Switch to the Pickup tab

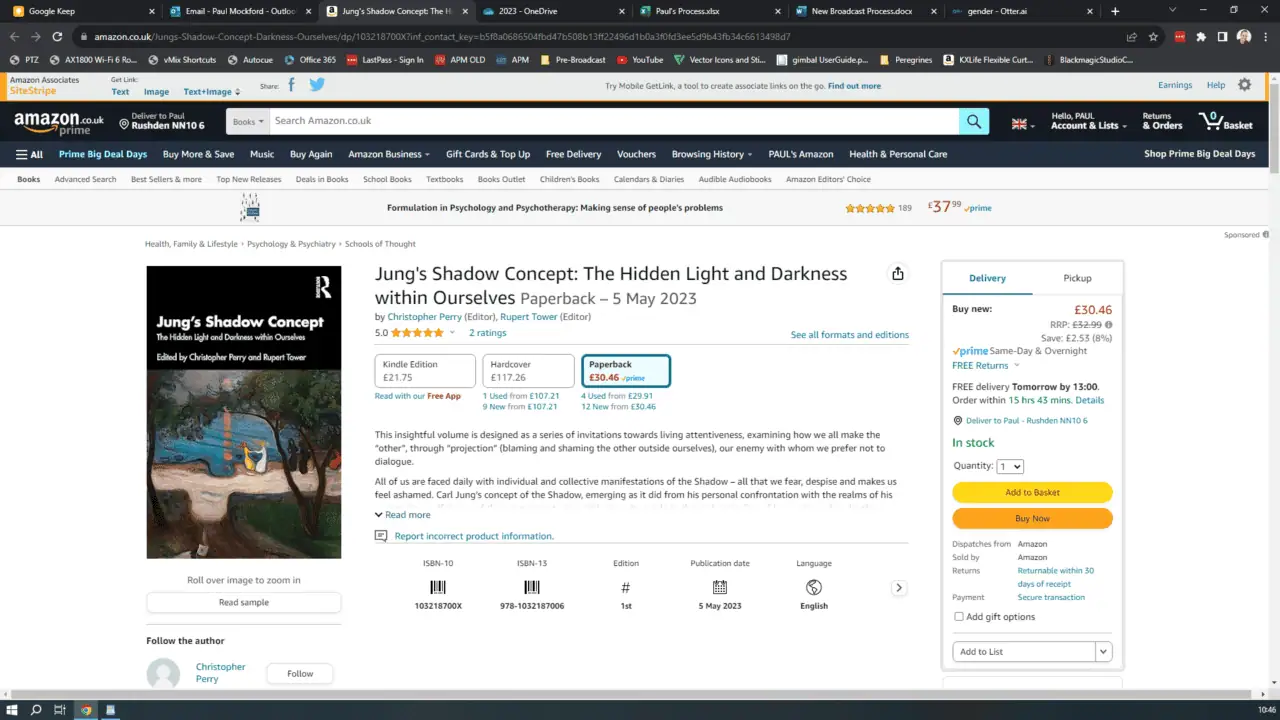[x=1077, y=278]
